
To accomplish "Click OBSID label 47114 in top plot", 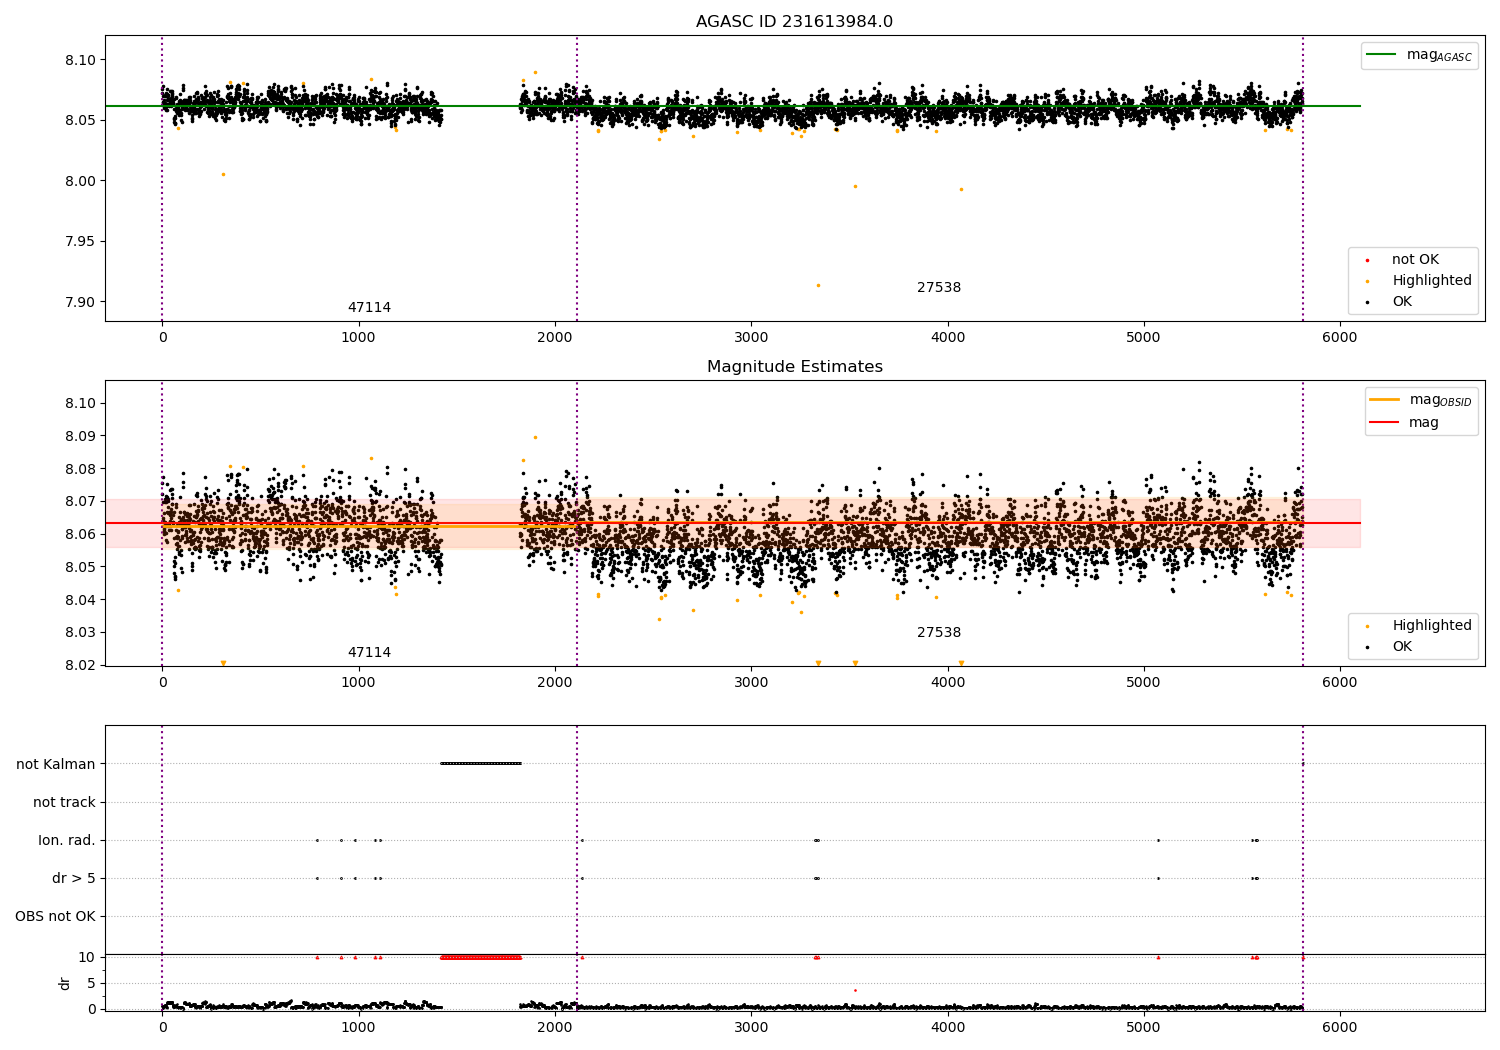I will click(x=369, y=308).
